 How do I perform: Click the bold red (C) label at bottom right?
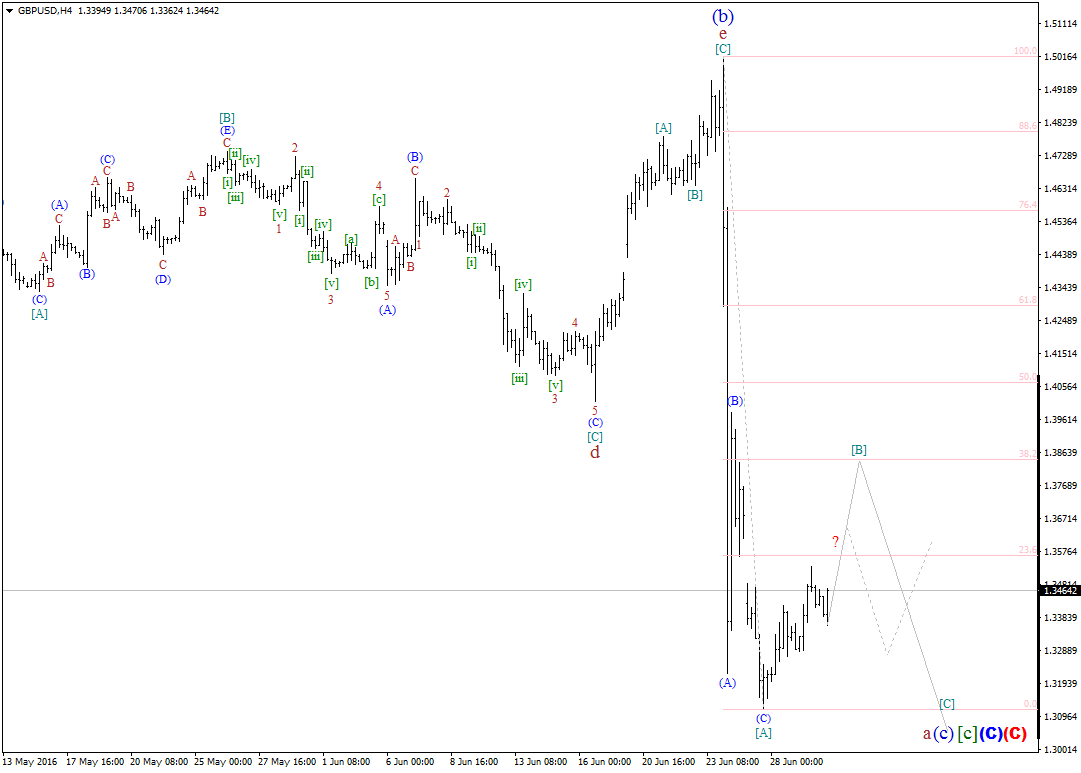pyautogui.click(x=1014, y=734)
